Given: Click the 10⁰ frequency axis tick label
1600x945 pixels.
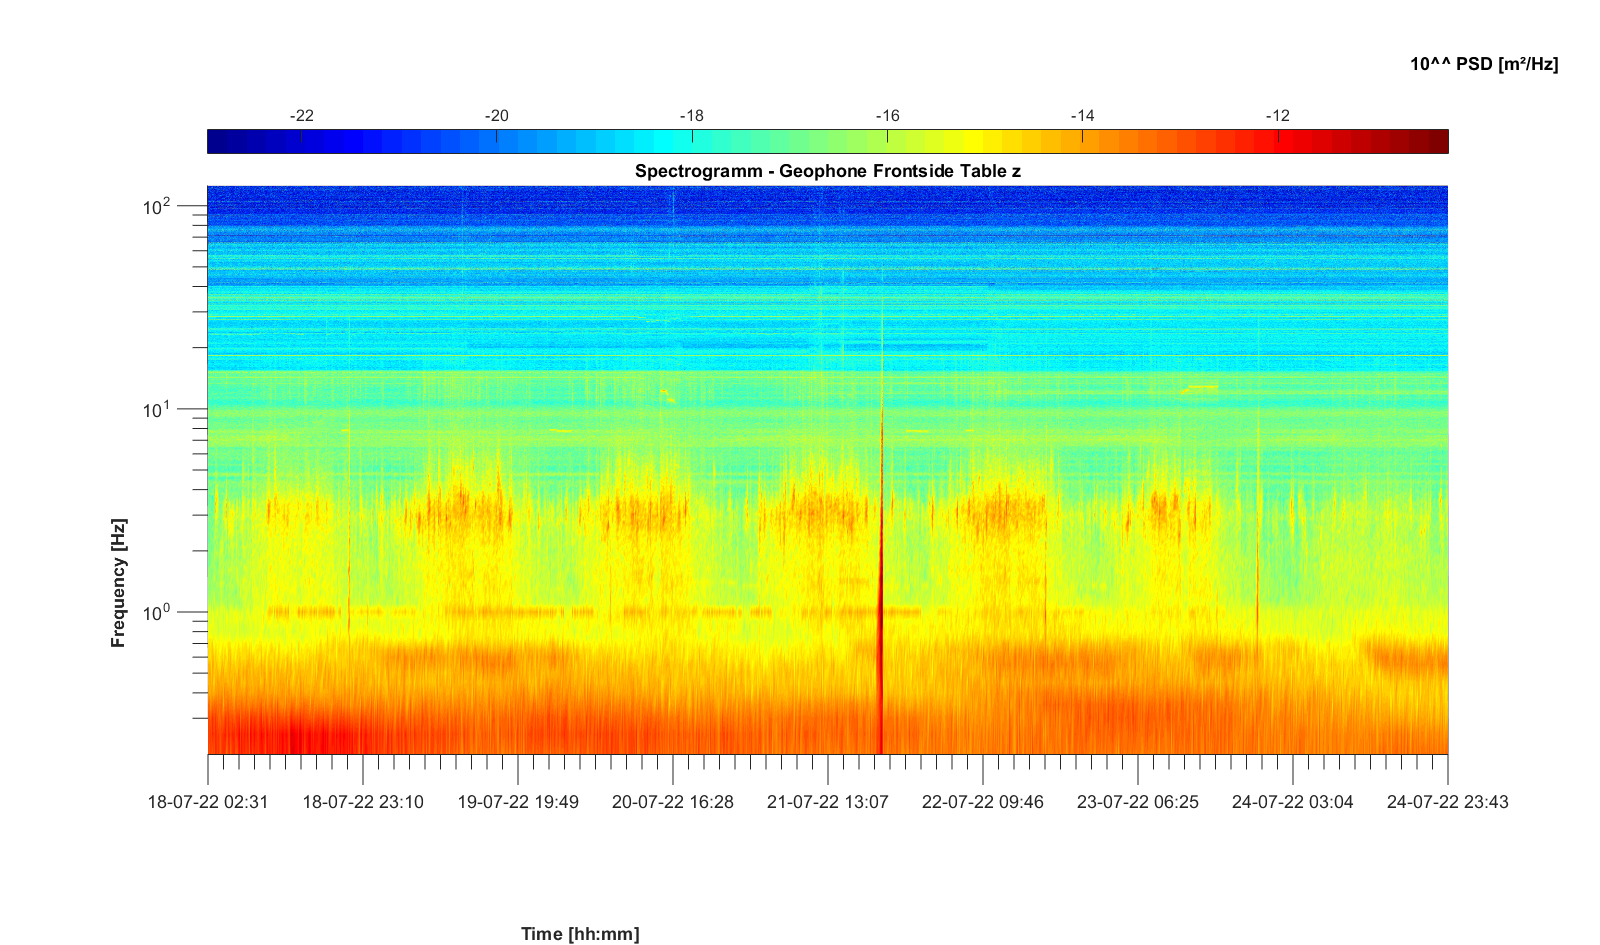Looking at the screenshot, I should (157, 612).
